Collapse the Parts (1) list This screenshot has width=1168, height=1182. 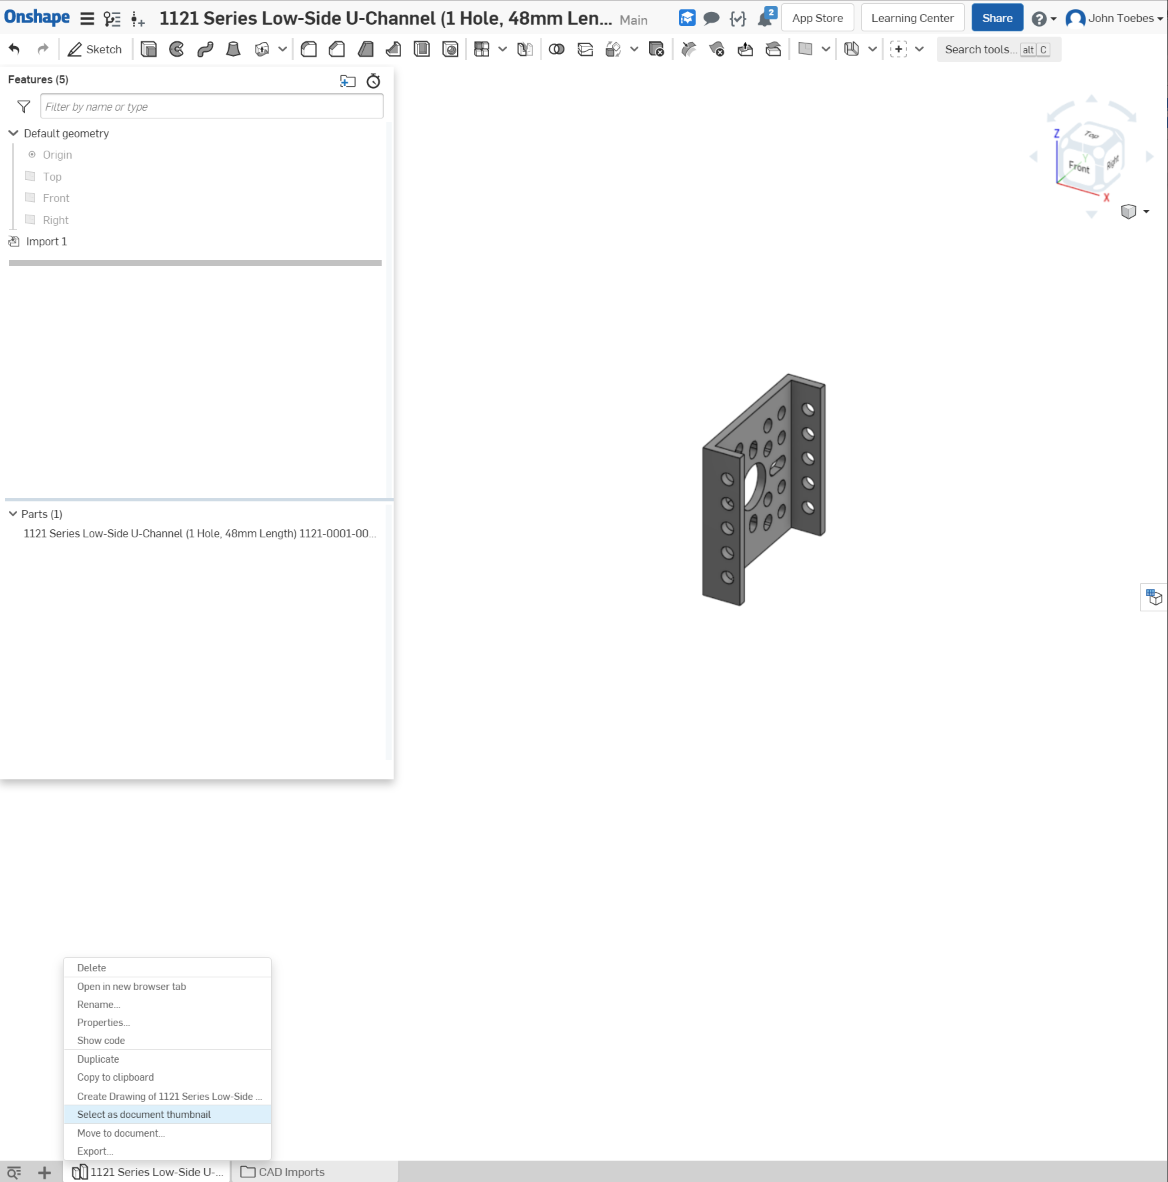[x=13, y=513]
